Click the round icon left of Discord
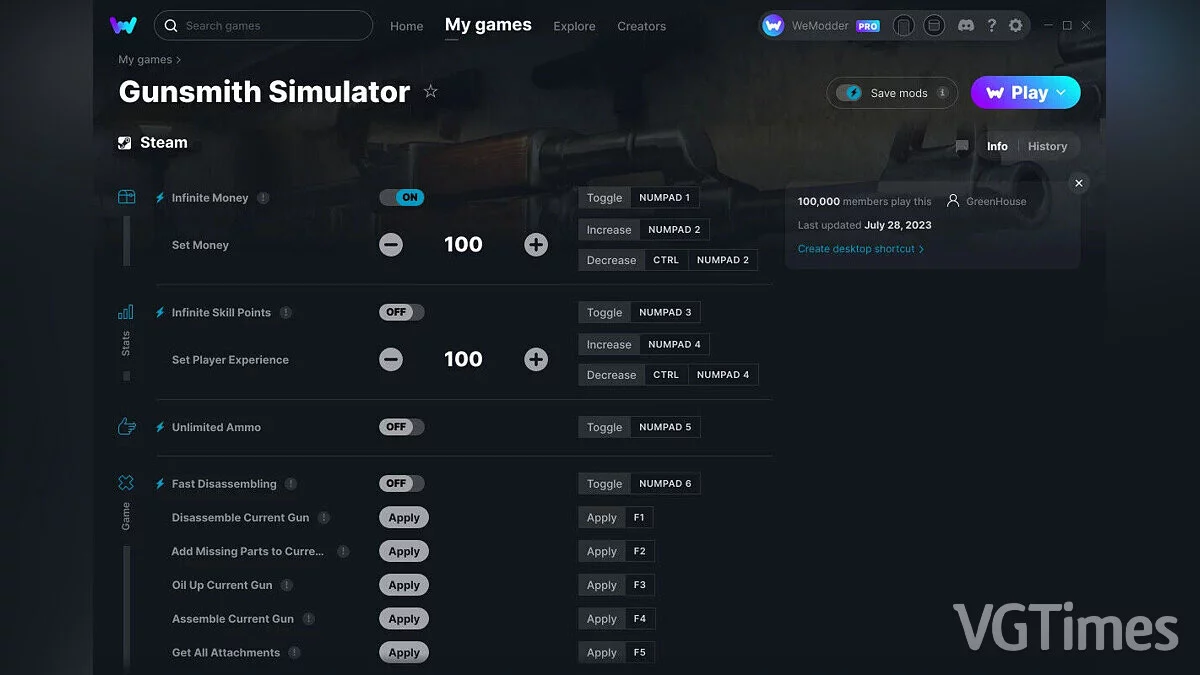This screenshot has width=1200, height=675. coord(934,26)
